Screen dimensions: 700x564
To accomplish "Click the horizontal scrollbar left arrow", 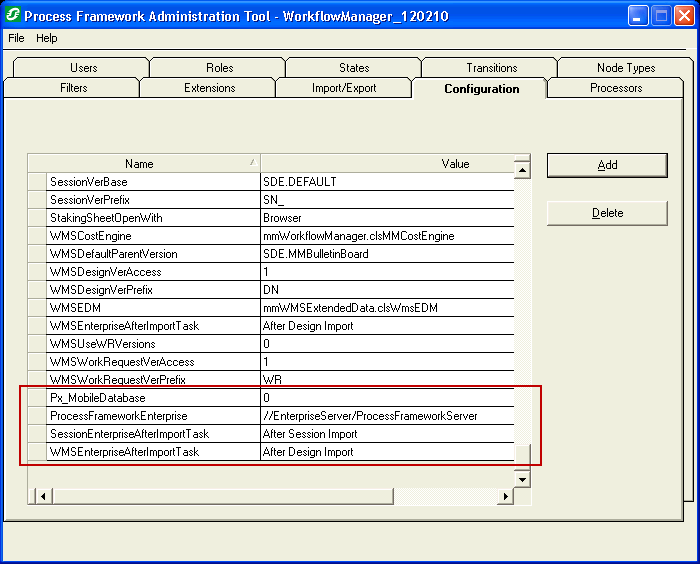I will pyautogui.click(x=43, y=496).
